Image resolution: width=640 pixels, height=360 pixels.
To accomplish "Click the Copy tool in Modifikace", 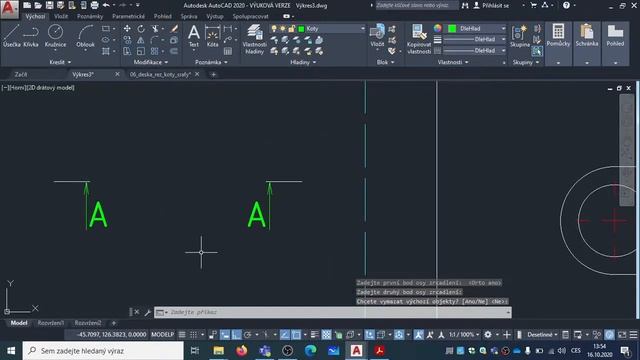I will click(127, 40).
